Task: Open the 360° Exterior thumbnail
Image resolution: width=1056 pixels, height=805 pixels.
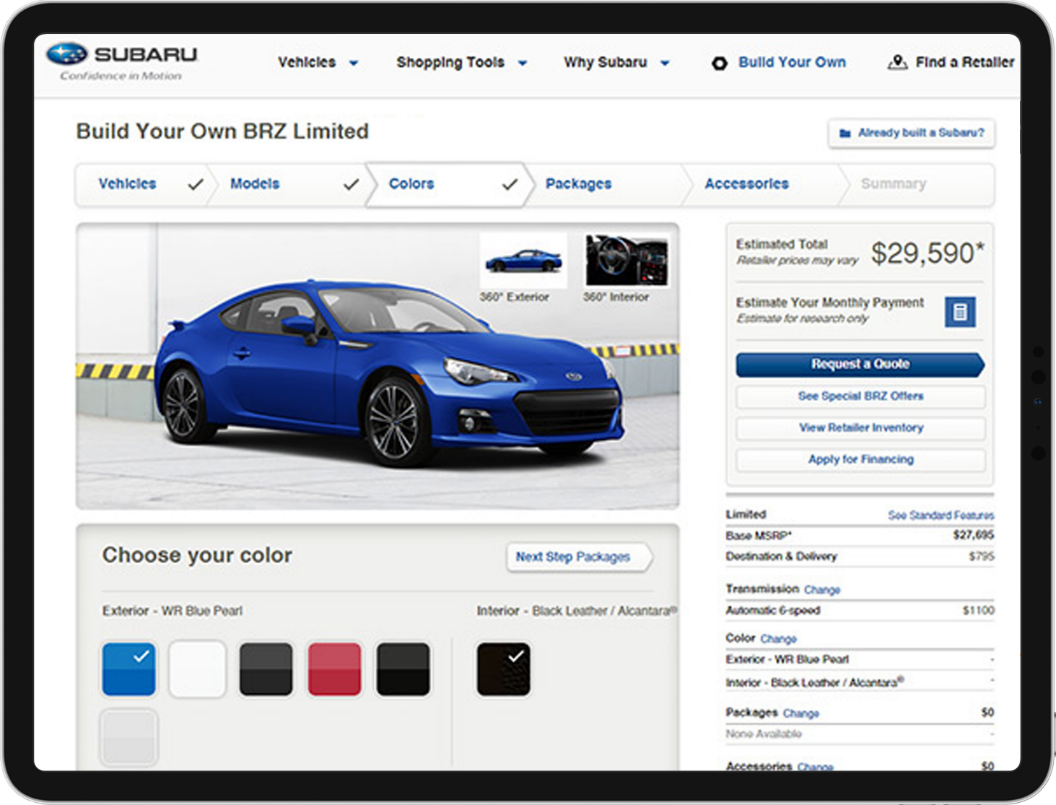Action: click(x=523, y=261)
